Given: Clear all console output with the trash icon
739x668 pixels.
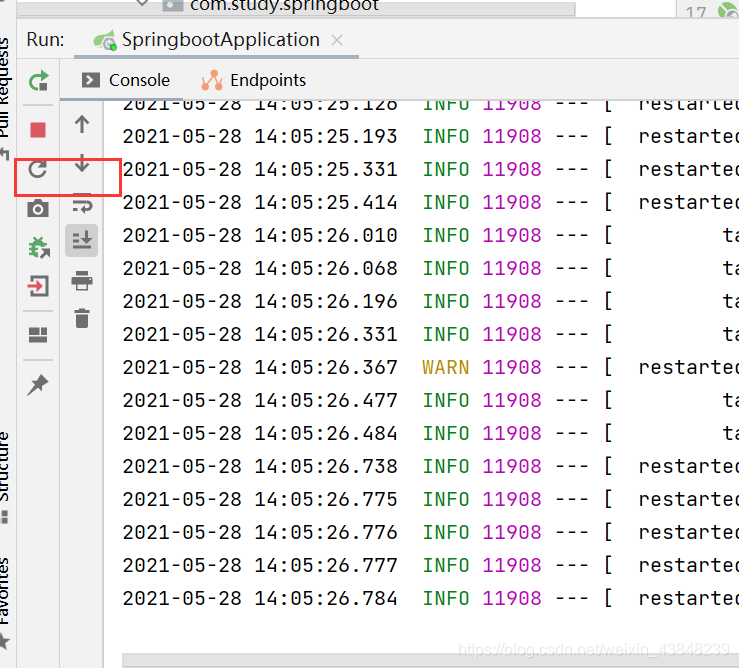Looking at the screenshot, I should coord(82,318).
